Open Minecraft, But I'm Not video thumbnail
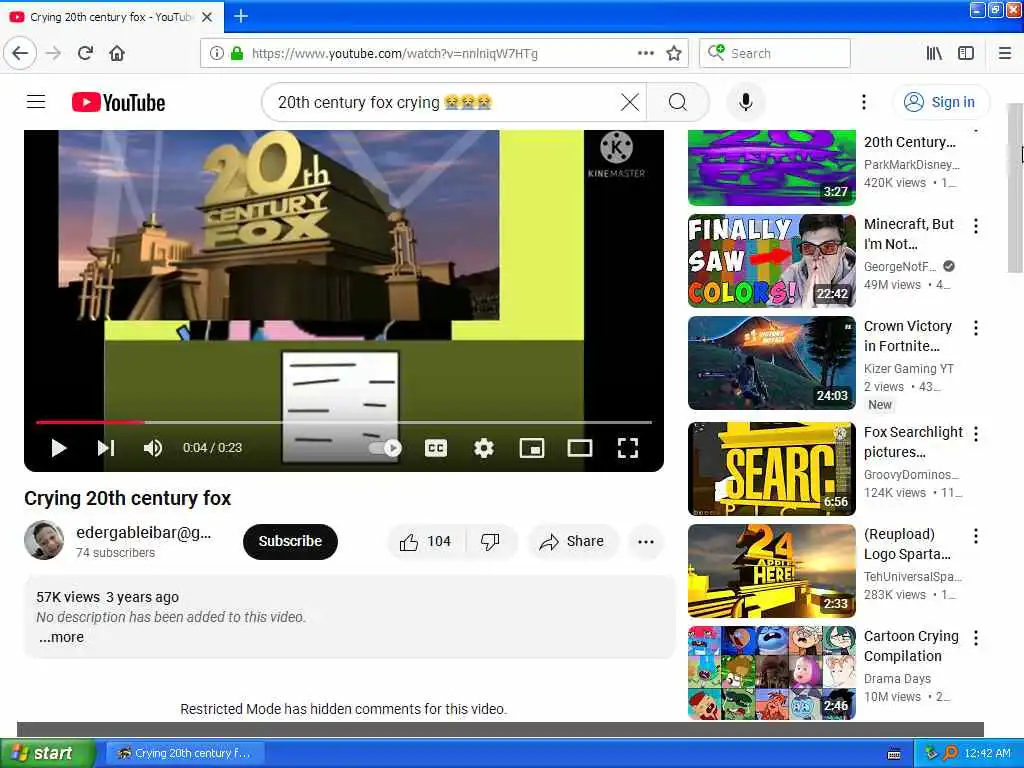This screenshot has width=1024, height=768. point(772,261)
